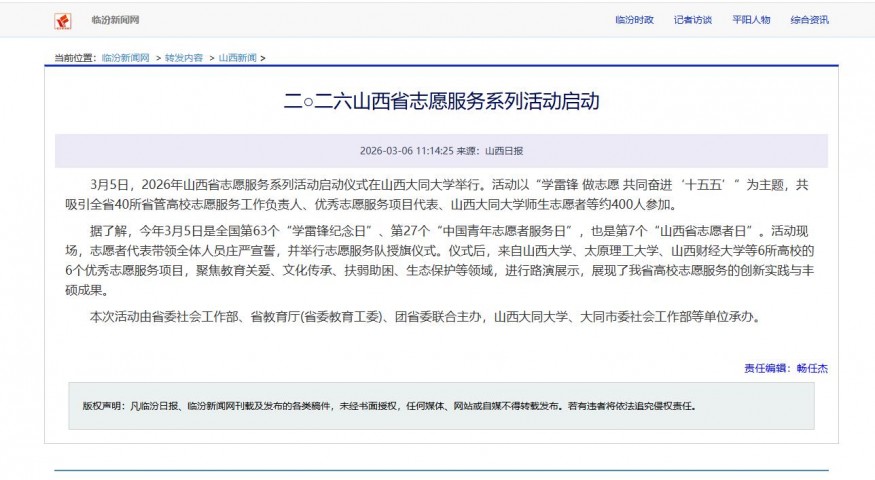Viewport: 875px width, 480px height.
Task: Go to the 记者访谈 section
Action: [x=692, y=20]
